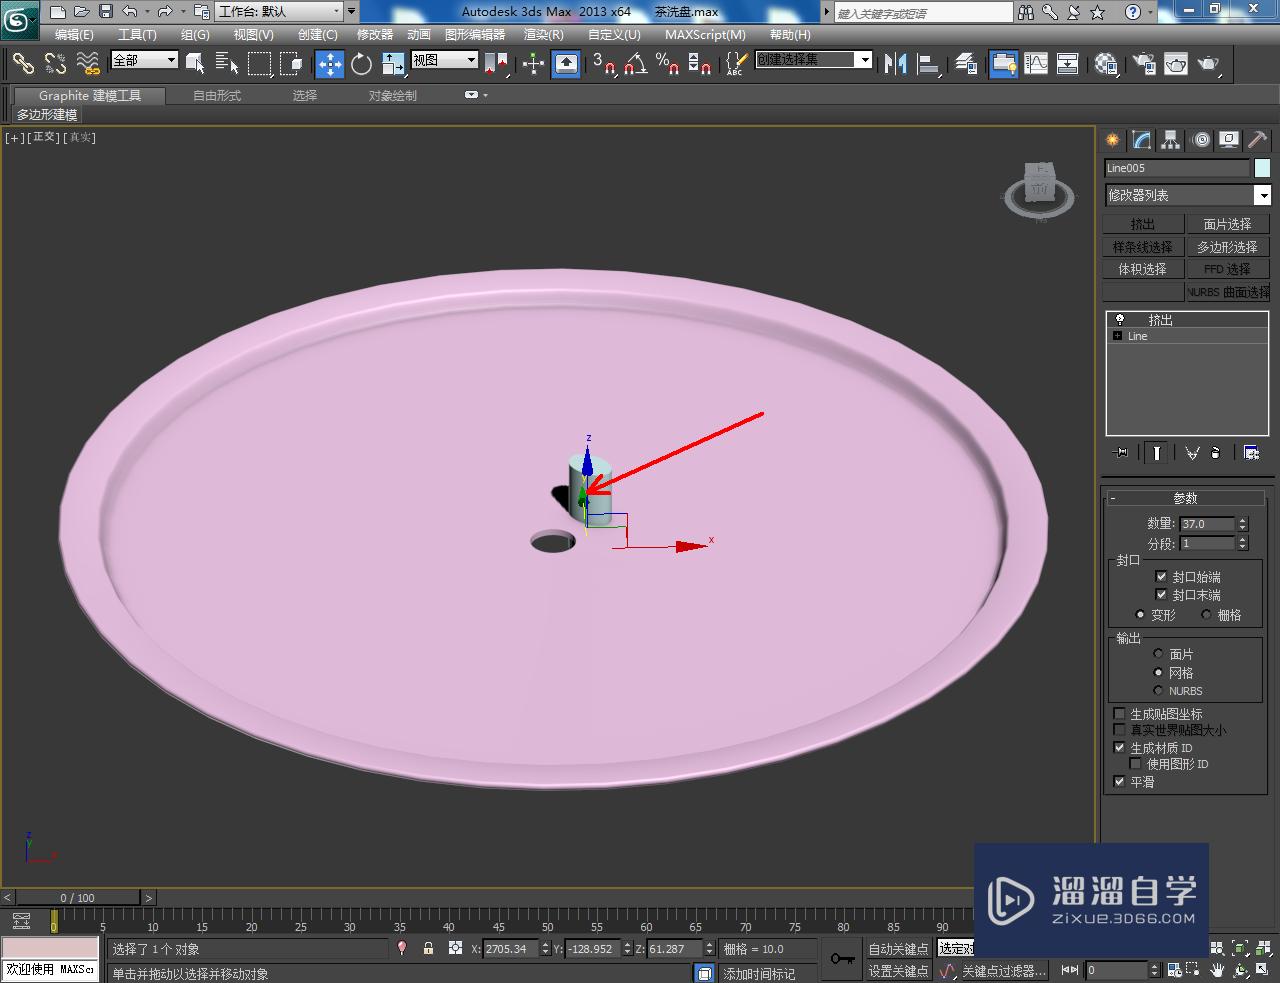Open the 创建选择集 dropdown

(814, 60)
